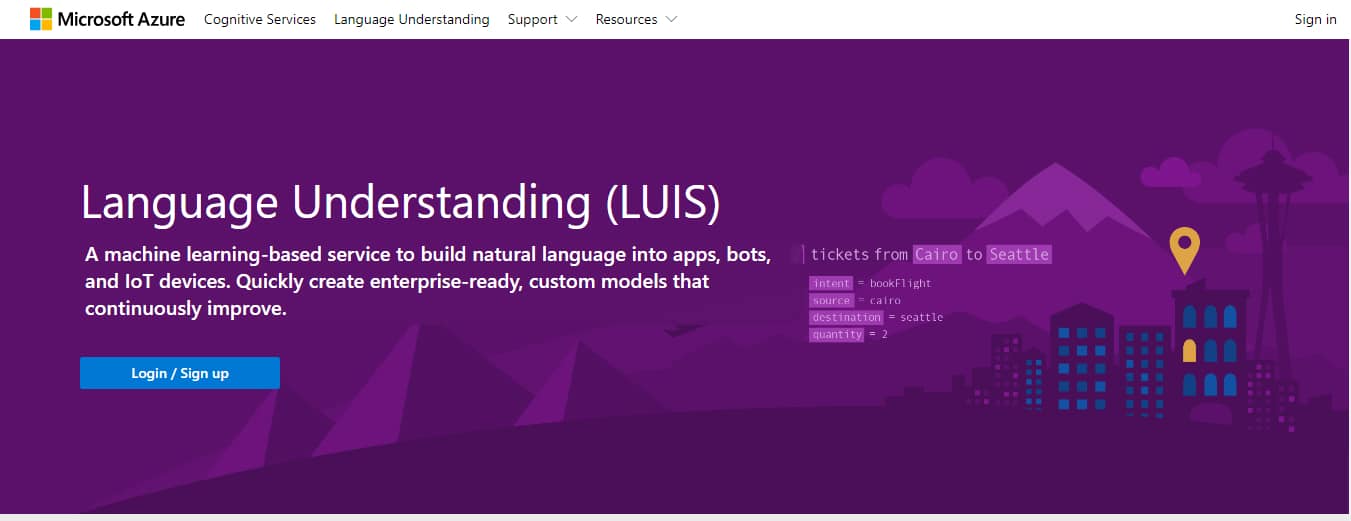Viewport: 1351px width, 521px height.
Task: Click the intent label in the example
Action: 831,283
